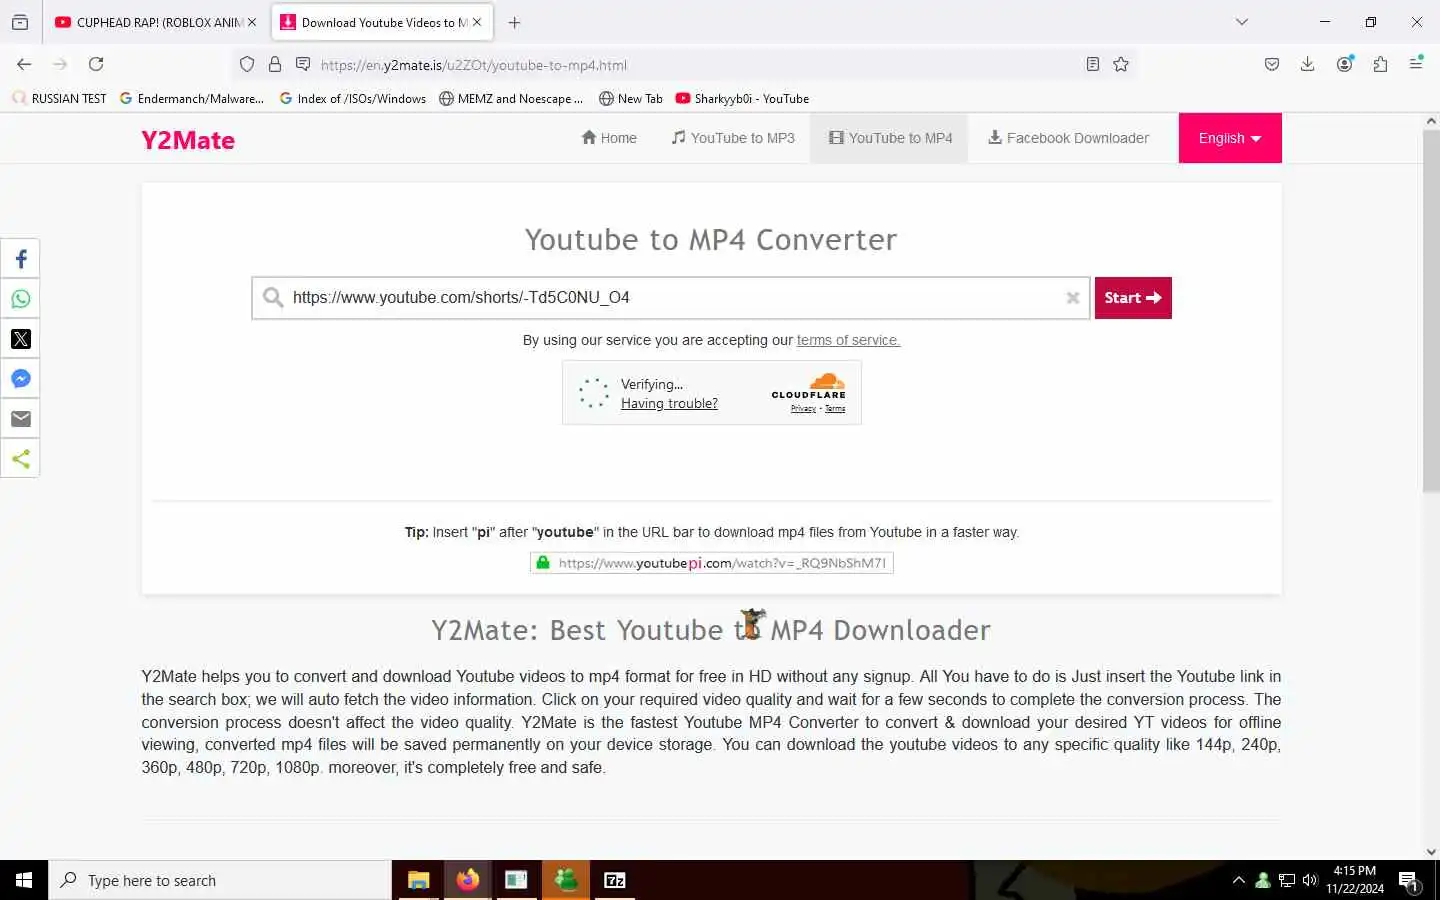This screenshot has height=900, width=1440.
Task: Share page via X sidebar icon
Action: coord(20,339)
